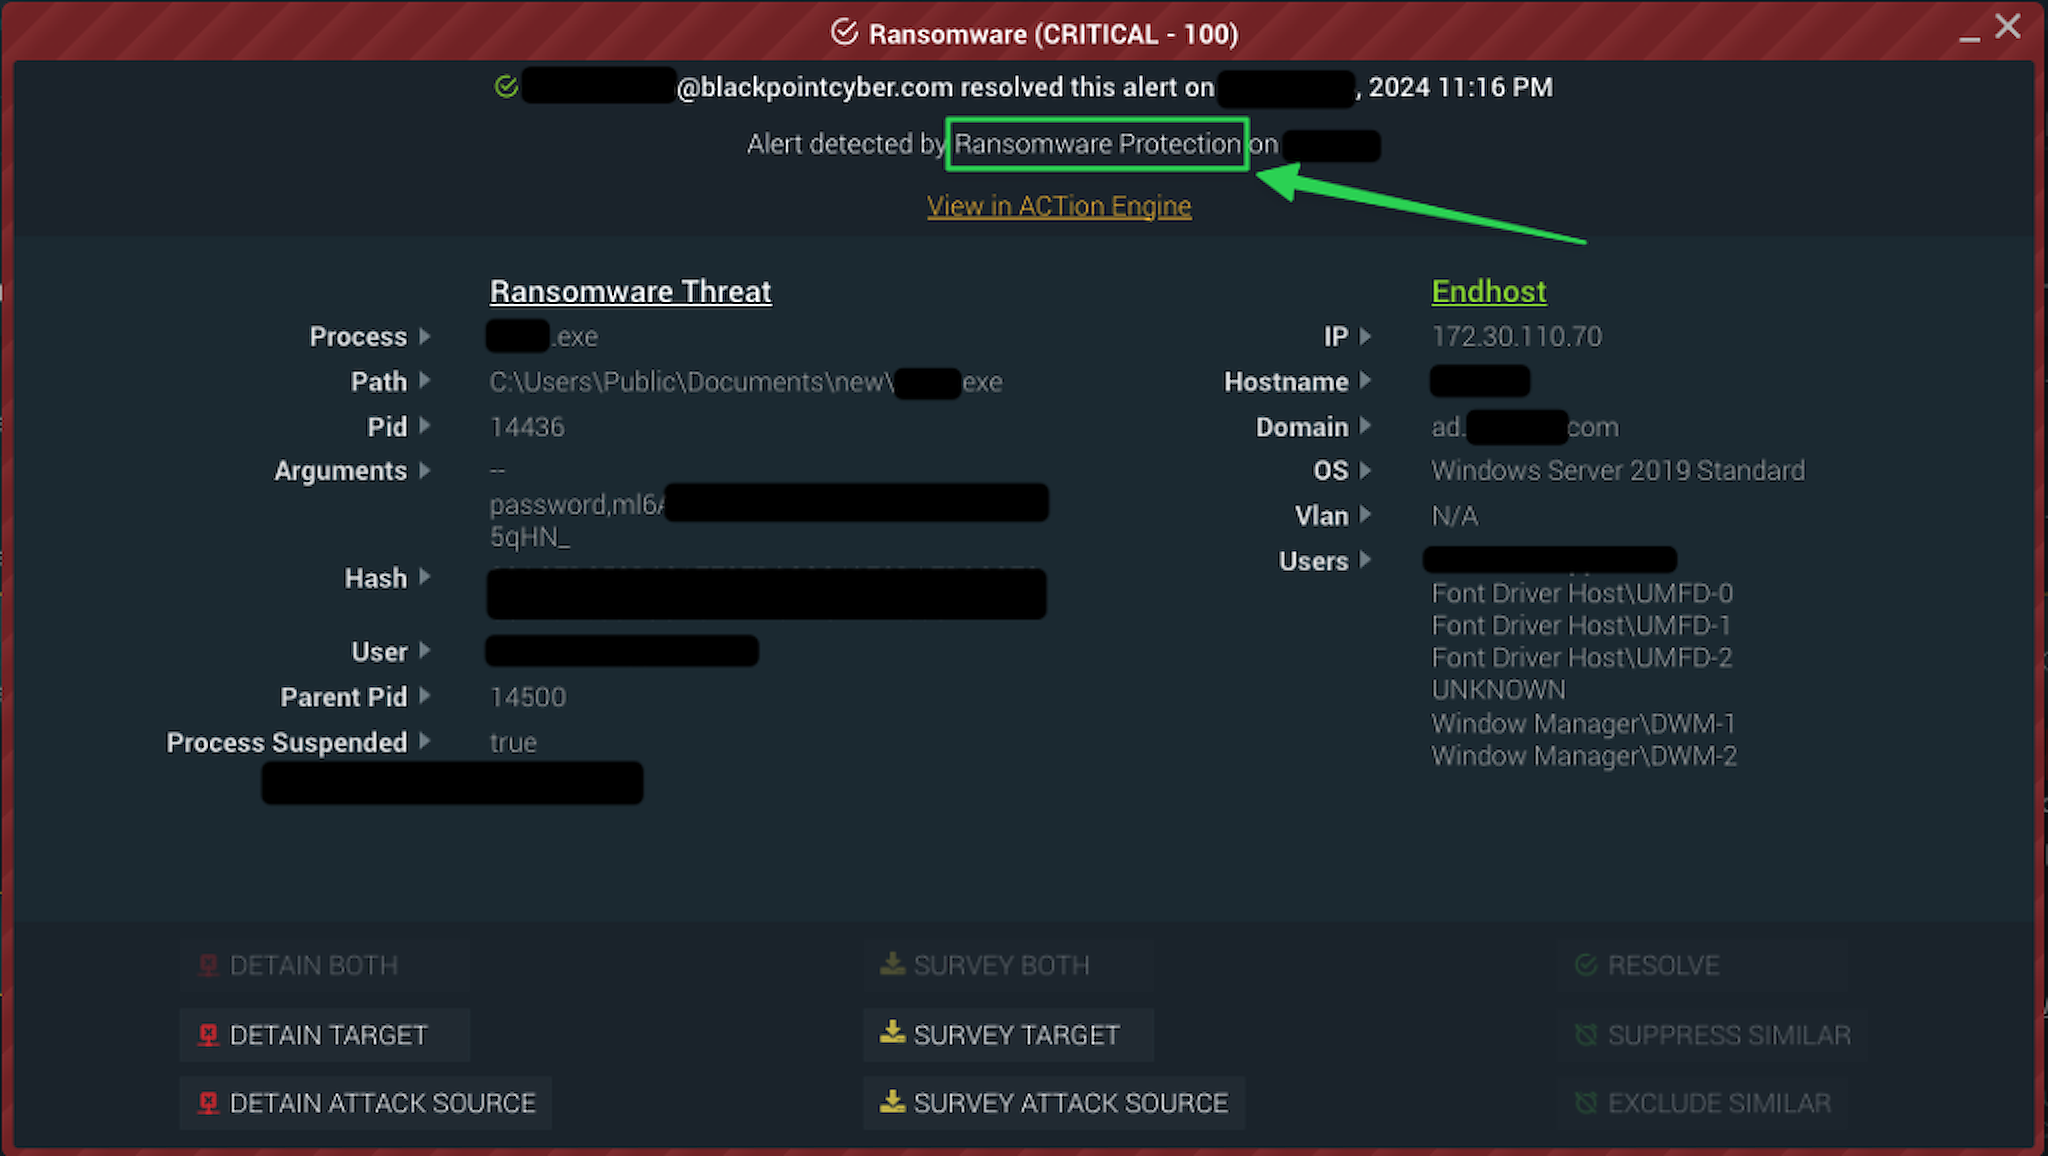The height and width of the screenshot is (1156, 2048).
Task: Click the icon on Exclude Similar
Action: (x=1586, y=1103)
